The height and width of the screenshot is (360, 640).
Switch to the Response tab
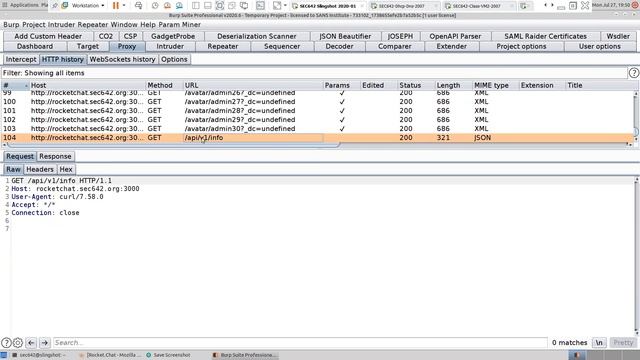(55, 156)
